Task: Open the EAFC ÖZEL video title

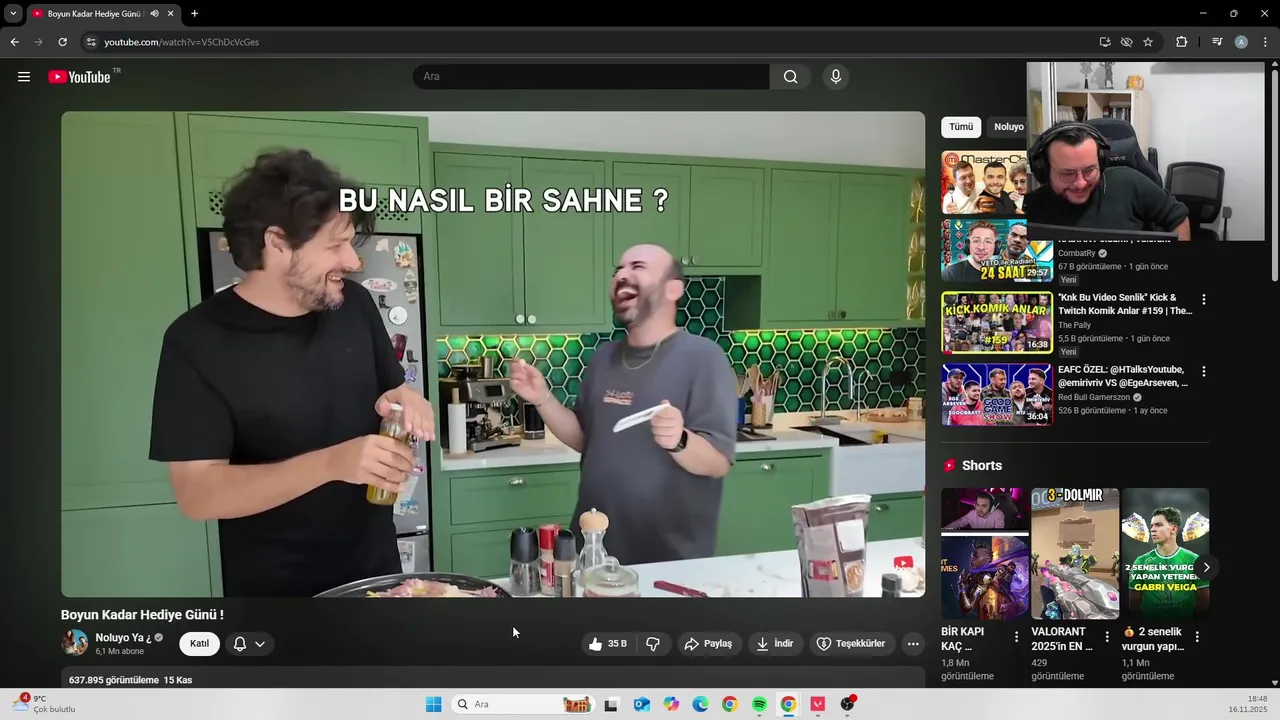Action: pos(1123,376)
